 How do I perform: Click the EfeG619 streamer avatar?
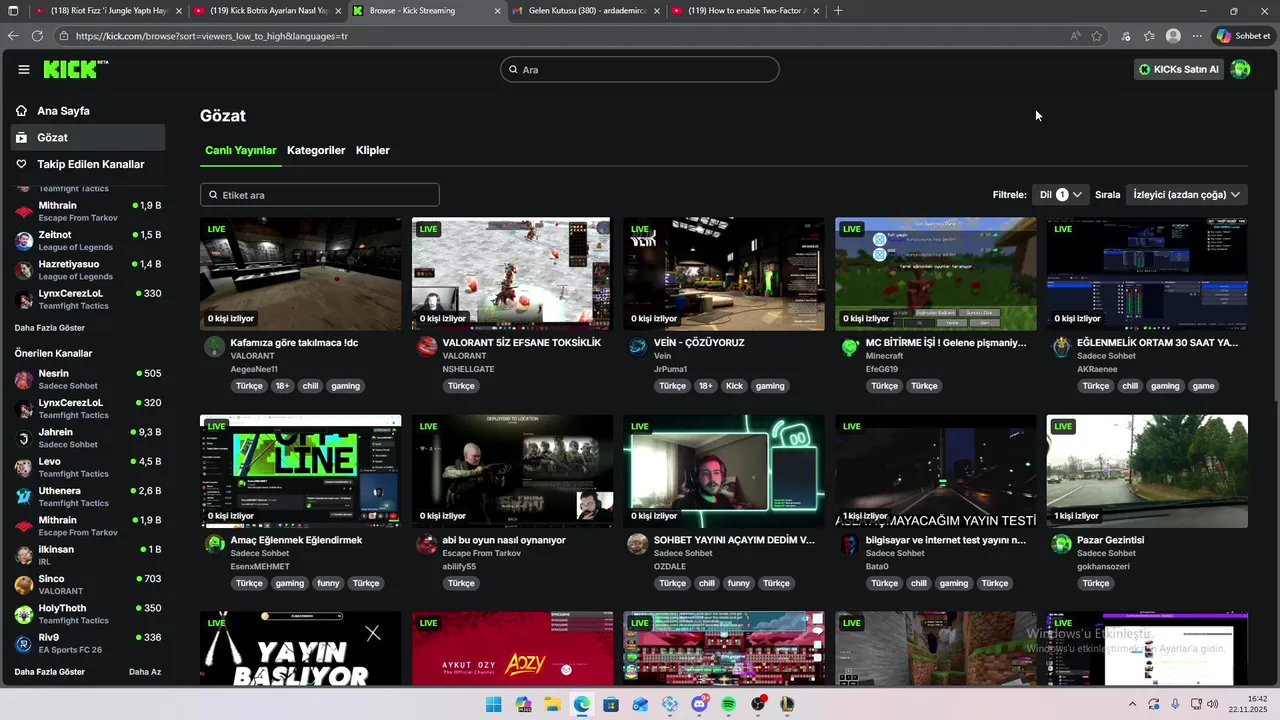click(x=850, y=347)
